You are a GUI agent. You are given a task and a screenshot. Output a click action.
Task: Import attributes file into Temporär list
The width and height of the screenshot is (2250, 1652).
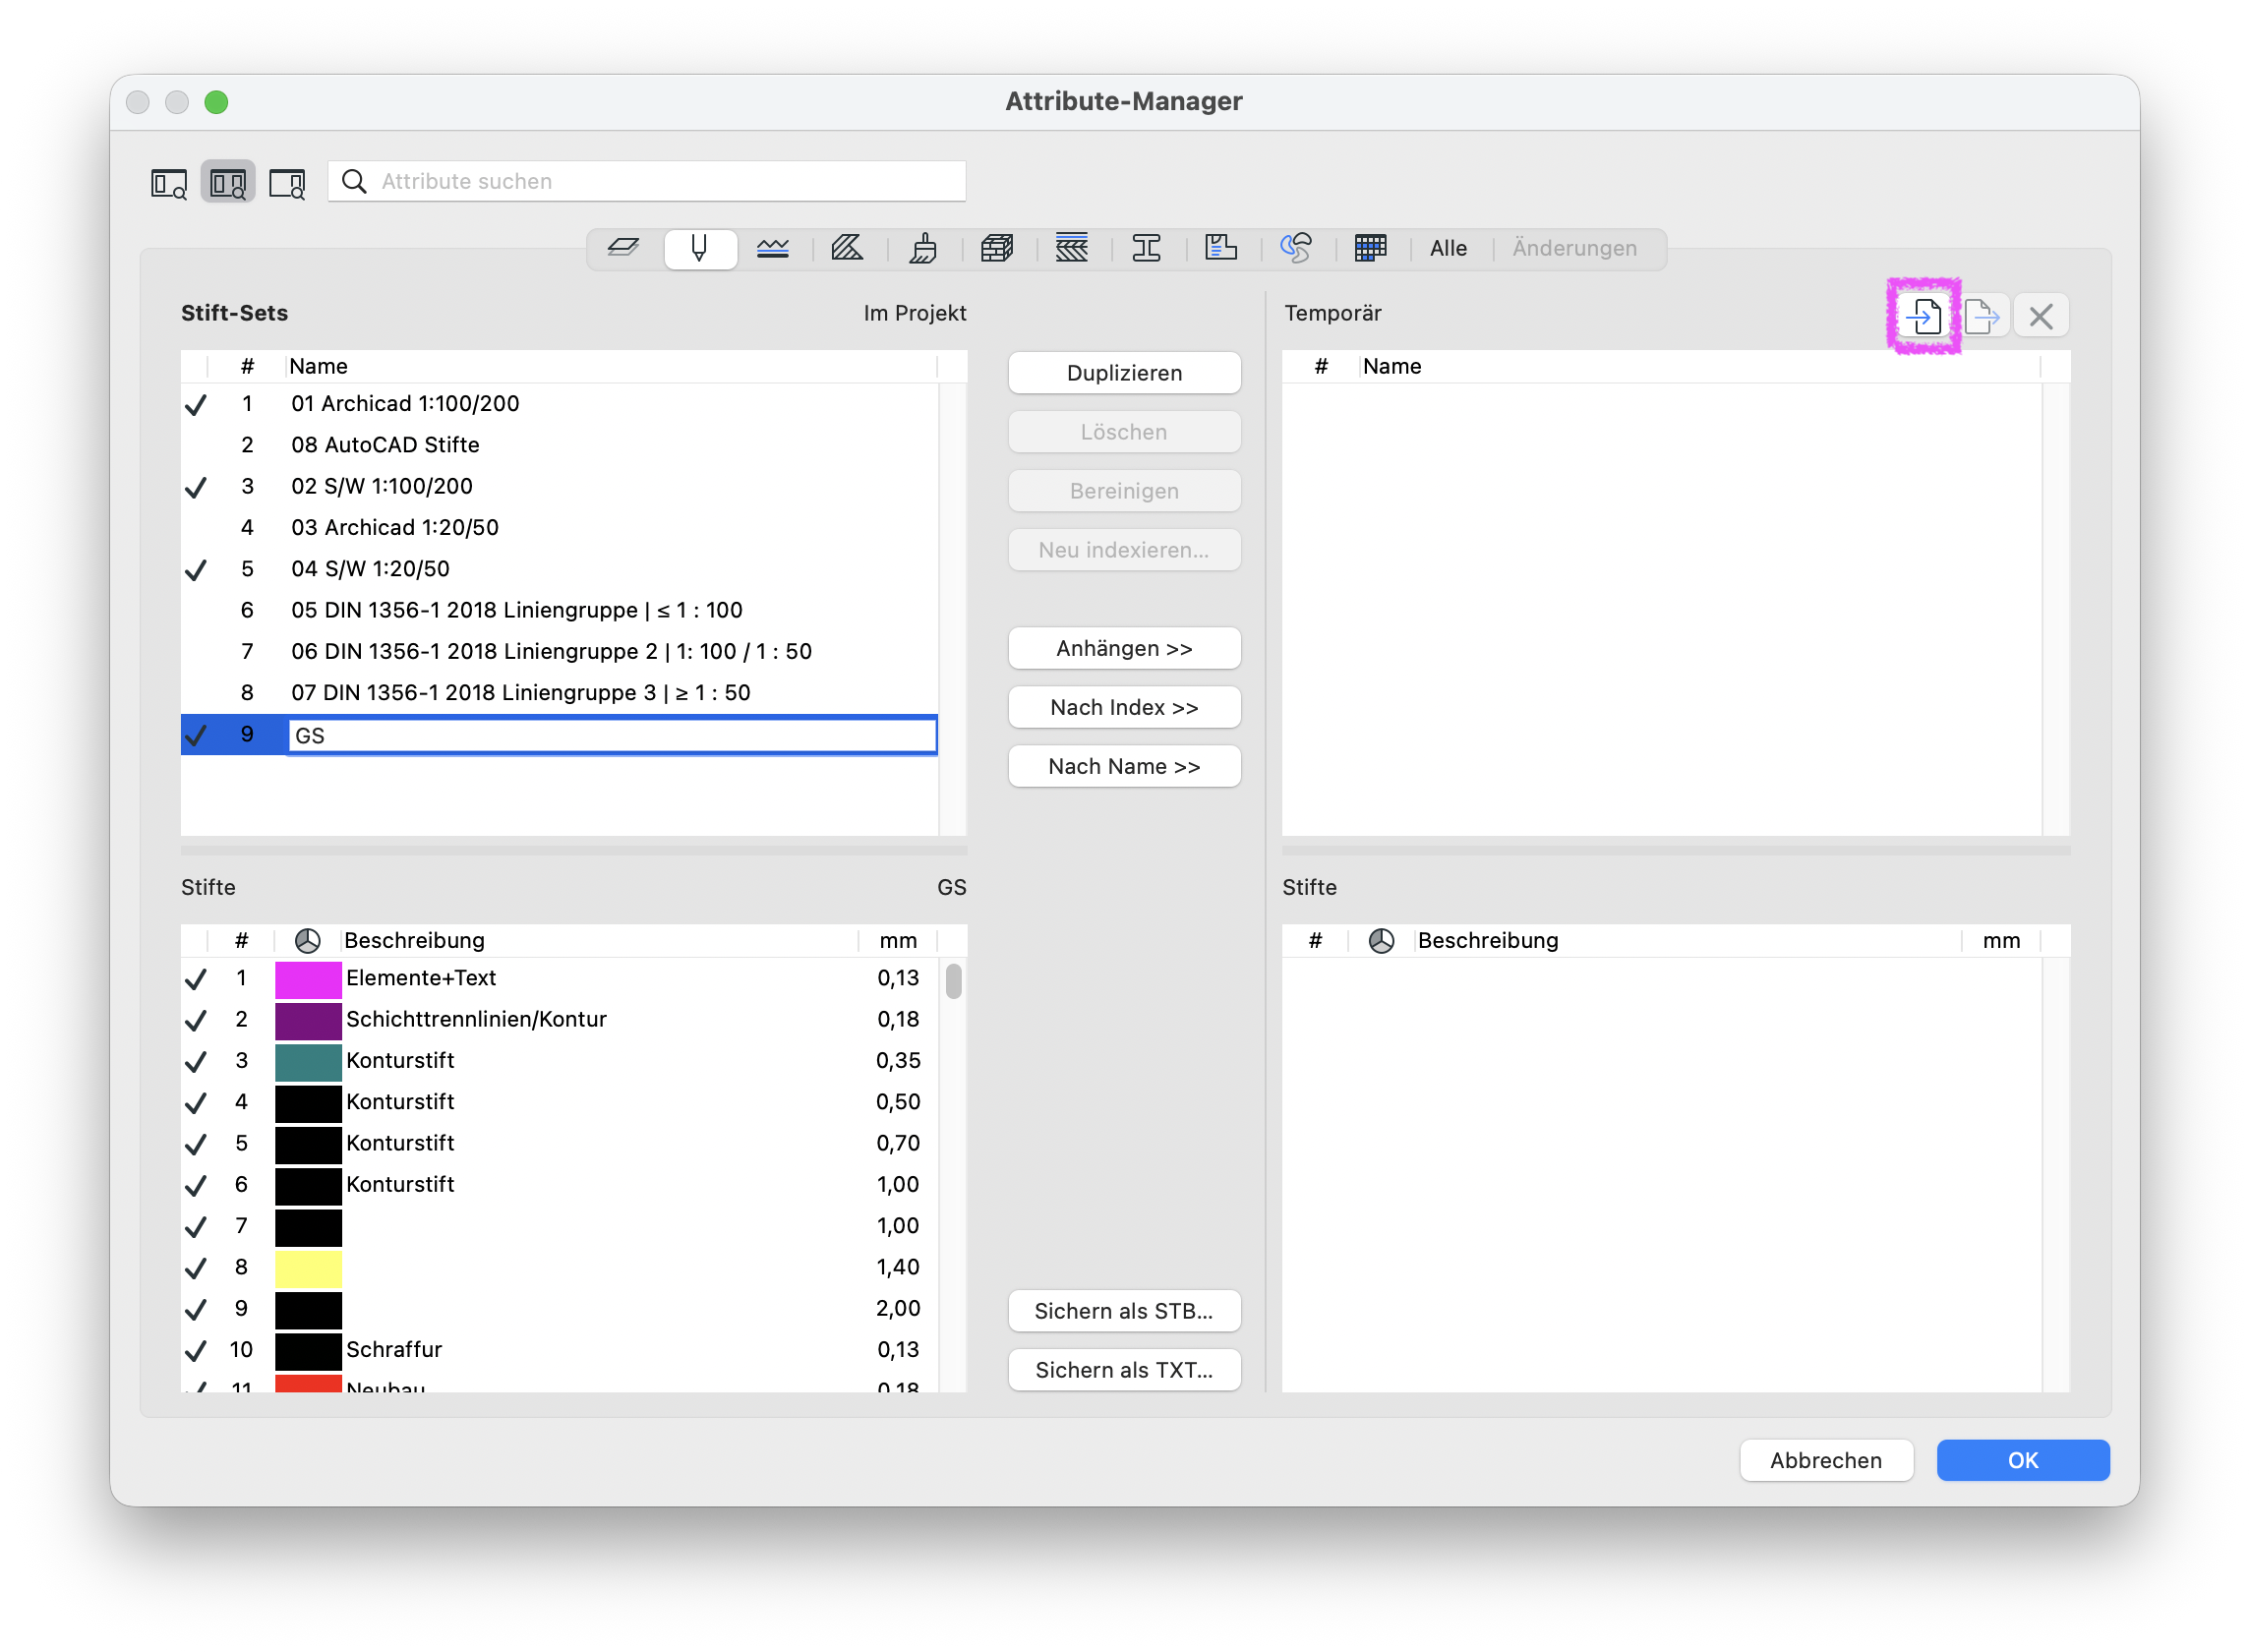(1924, 316)
